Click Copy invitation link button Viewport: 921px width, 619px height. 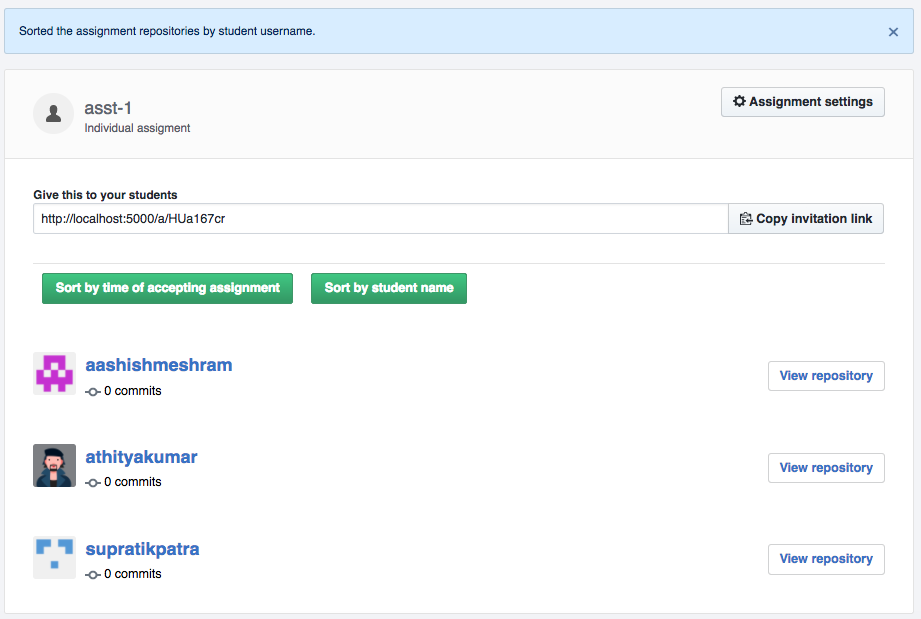806,218
